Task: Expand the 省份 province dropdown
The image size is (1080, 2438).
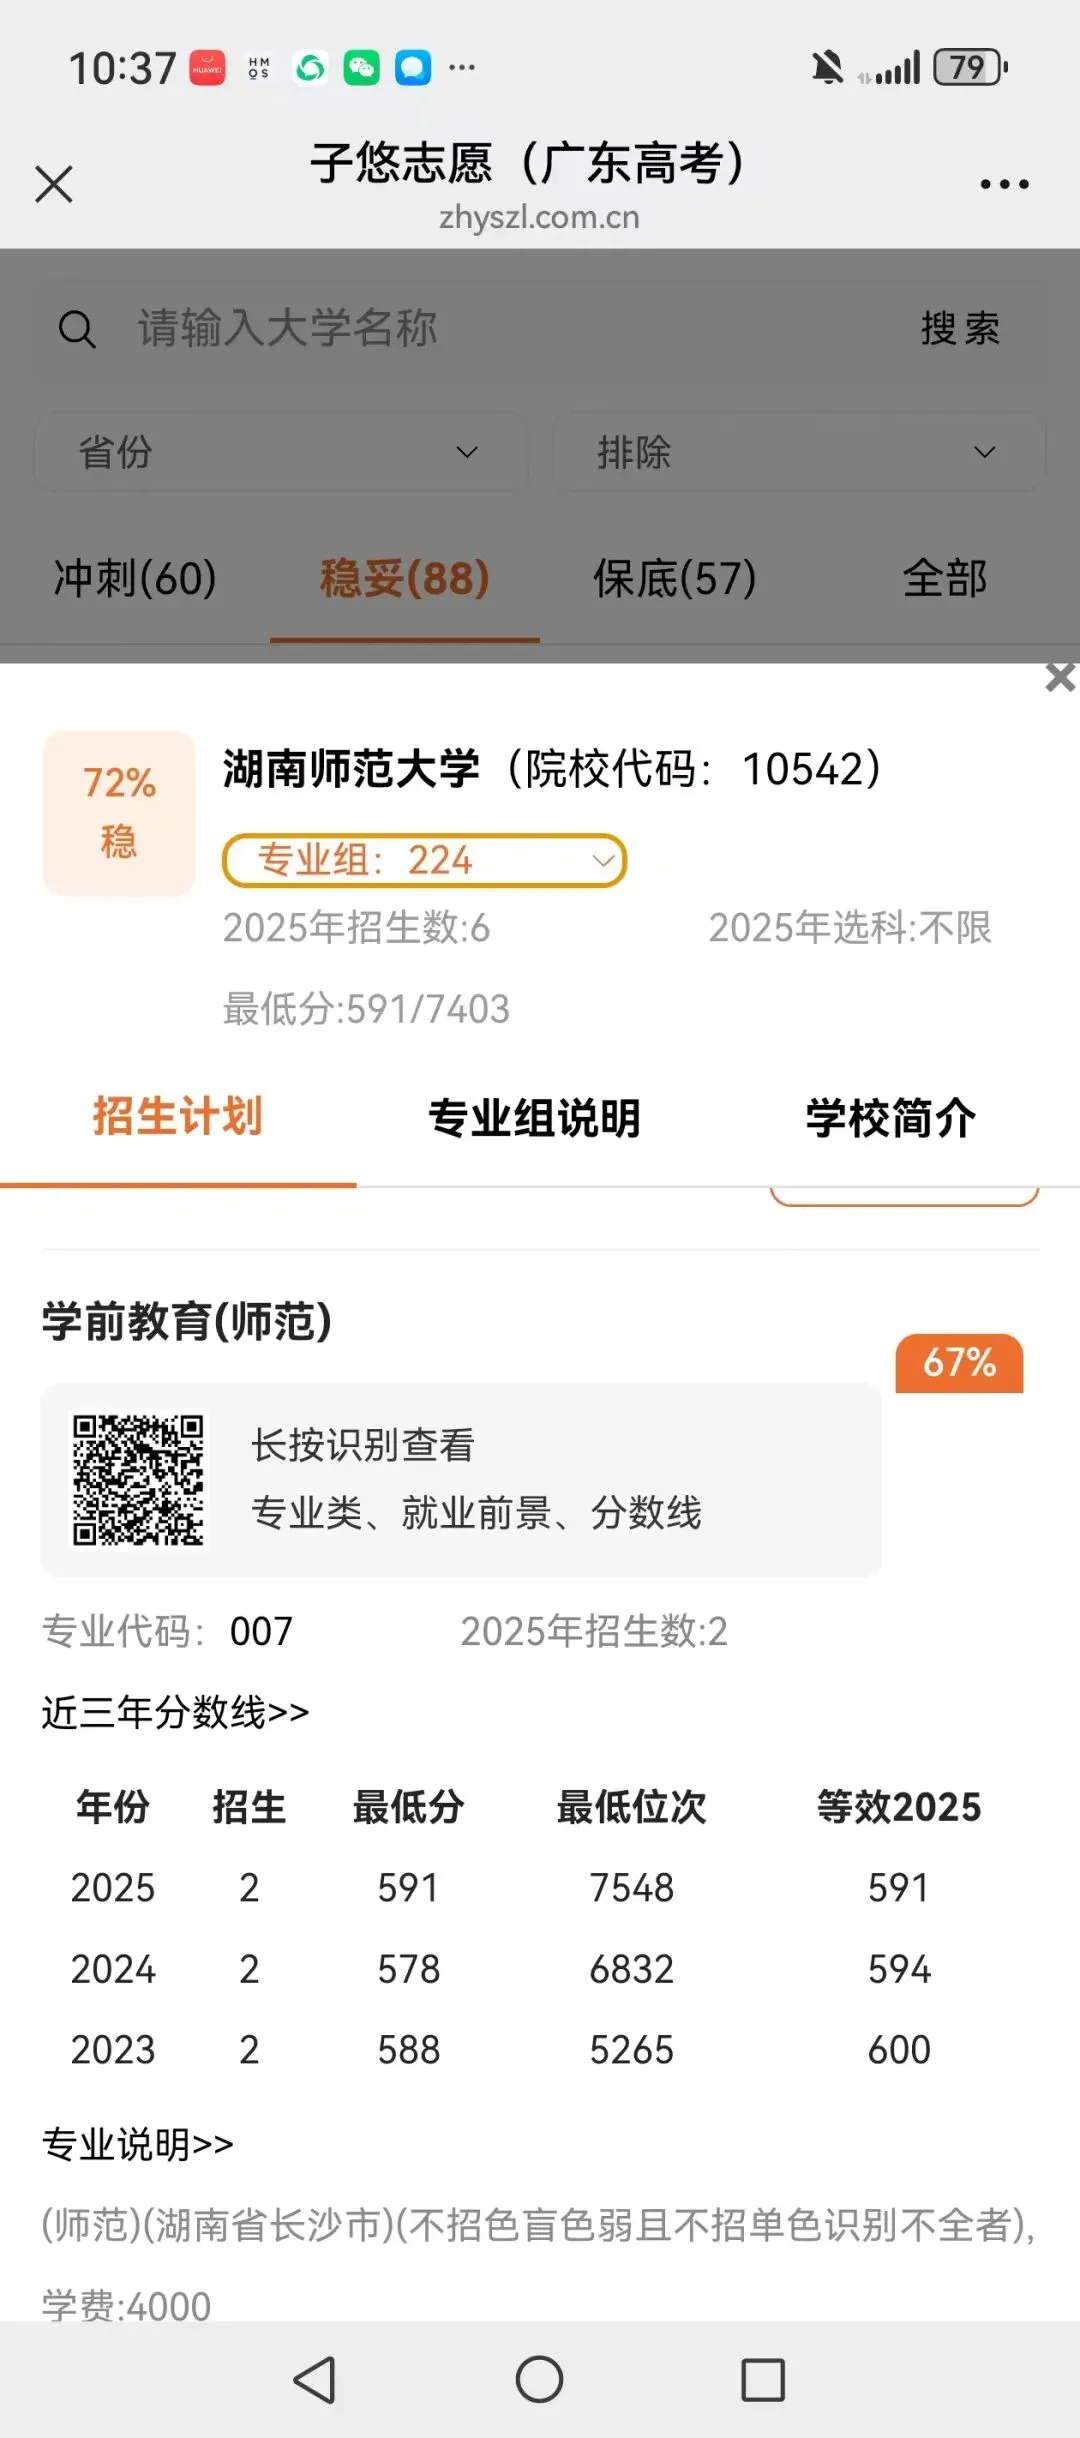Action: click(x=281, y=452)
